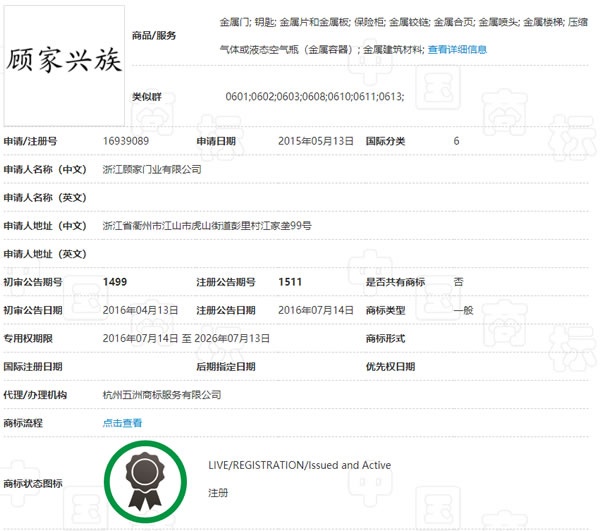The width and height of the screenshot is (600, 531).
Task: Select trademark type value 一般
Action: [x=463, y=310]
